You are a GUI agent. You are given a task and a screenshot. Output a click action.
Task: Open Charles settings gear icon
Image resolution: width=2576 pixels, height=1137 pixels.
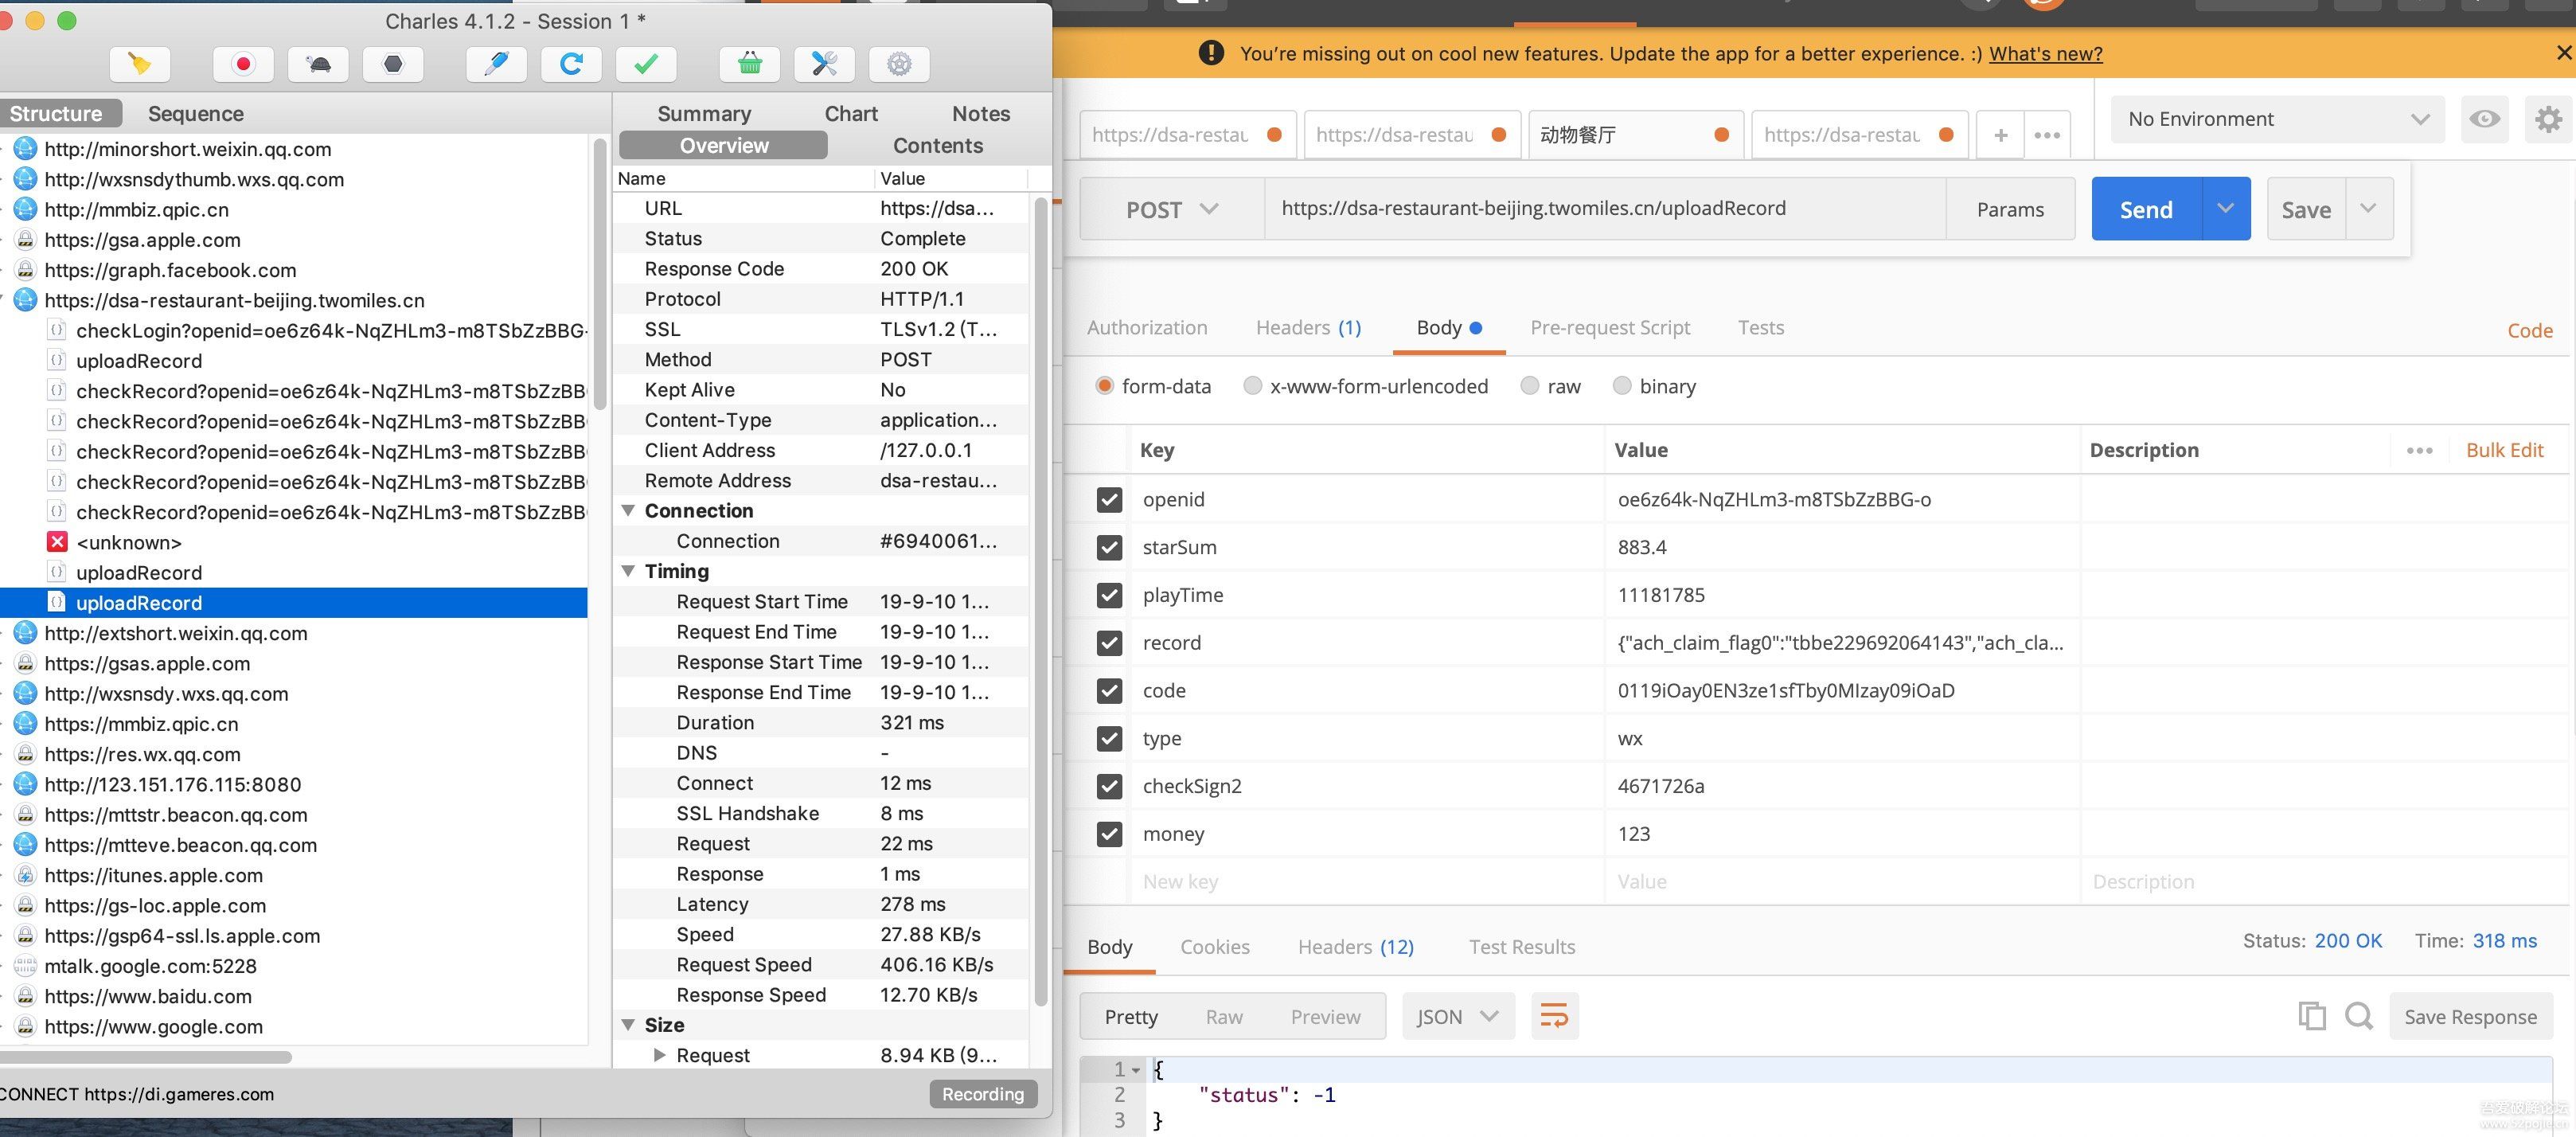coord(899,65)
